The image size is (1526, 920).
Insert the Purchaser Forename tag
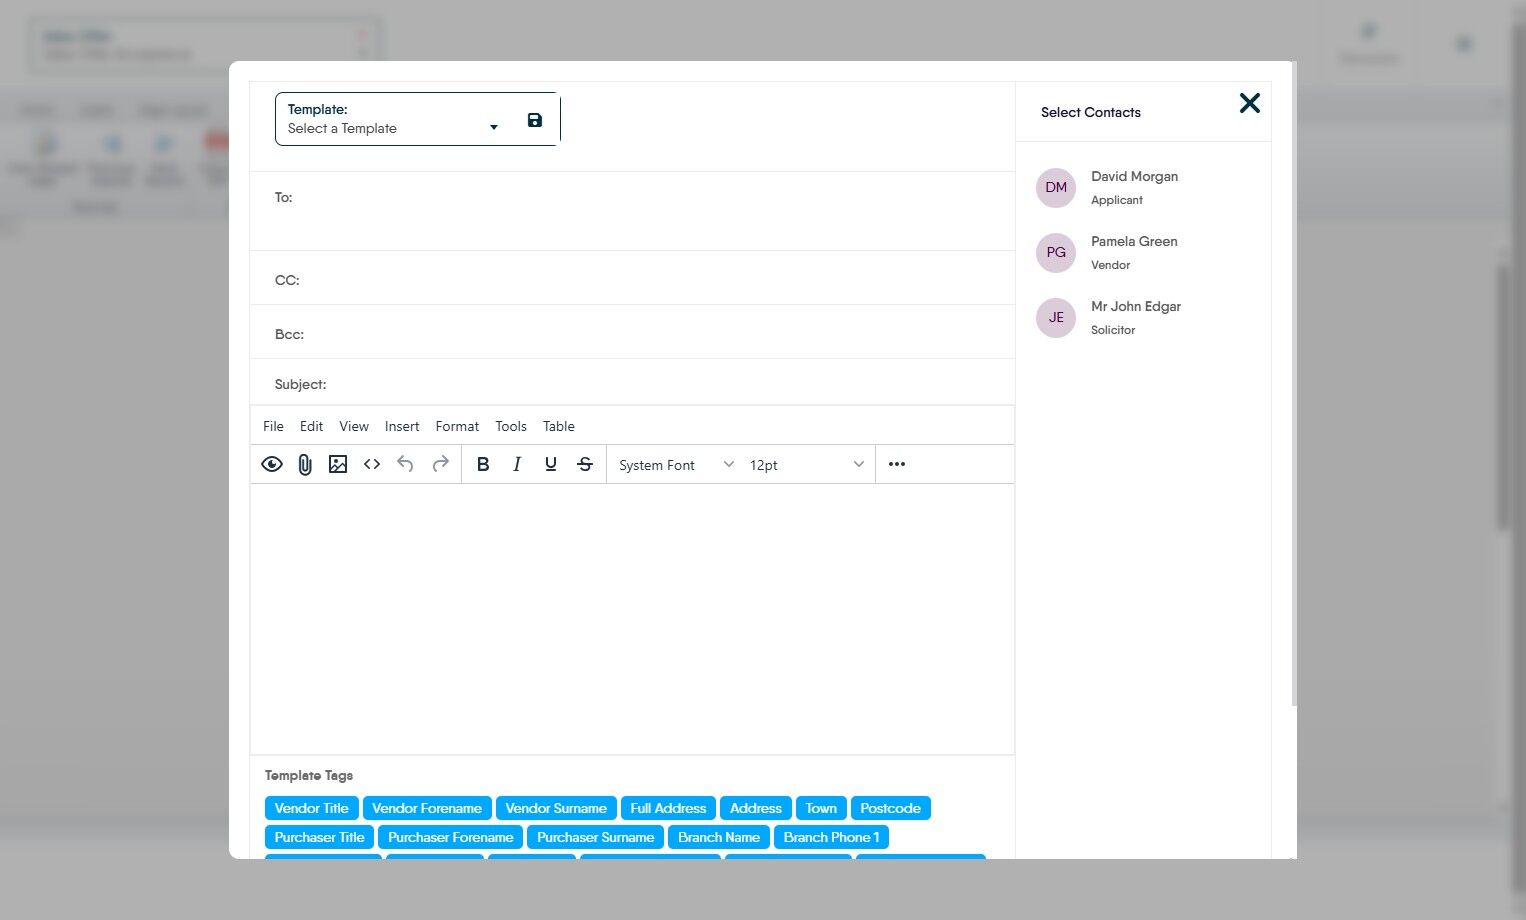451,837
